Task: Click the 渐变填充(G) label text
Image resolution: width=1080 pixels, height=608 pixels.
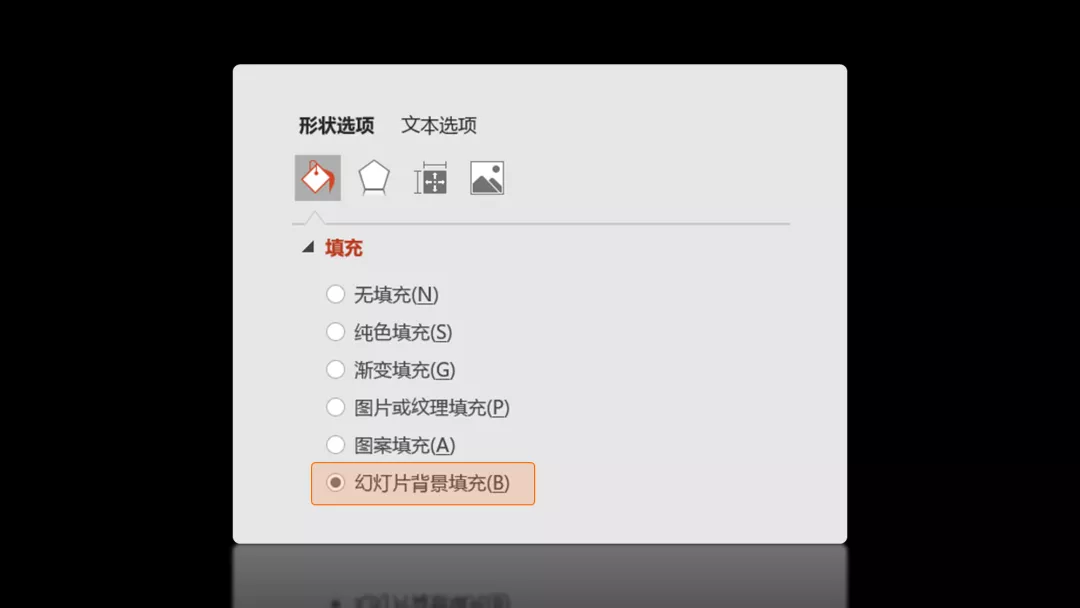Action: tap(404, 370)
